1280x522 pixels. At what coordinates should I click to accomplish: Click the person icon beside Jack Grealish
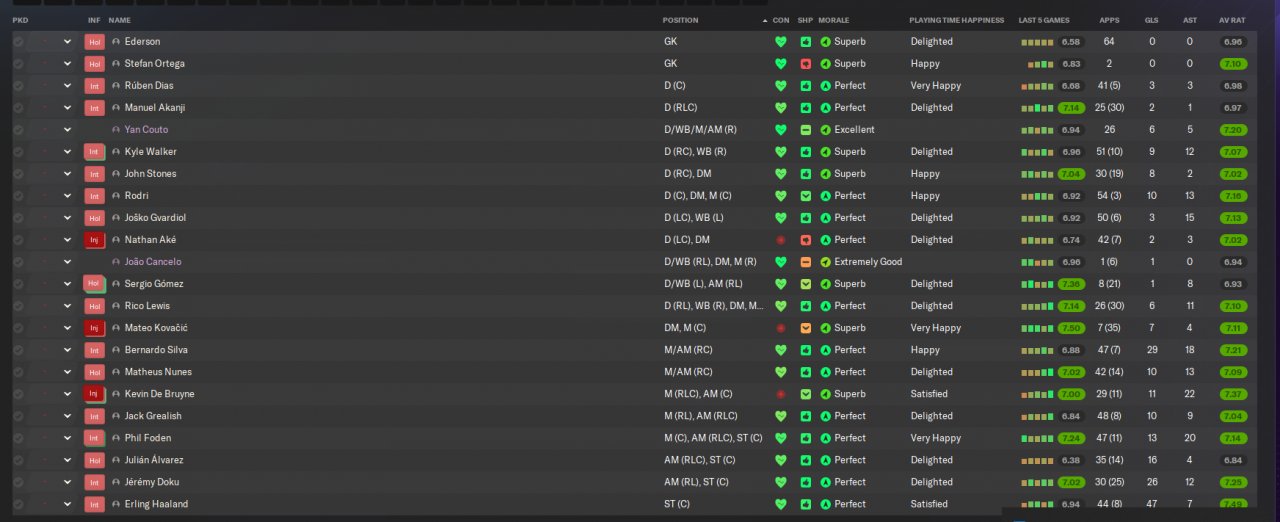[116, 416]
